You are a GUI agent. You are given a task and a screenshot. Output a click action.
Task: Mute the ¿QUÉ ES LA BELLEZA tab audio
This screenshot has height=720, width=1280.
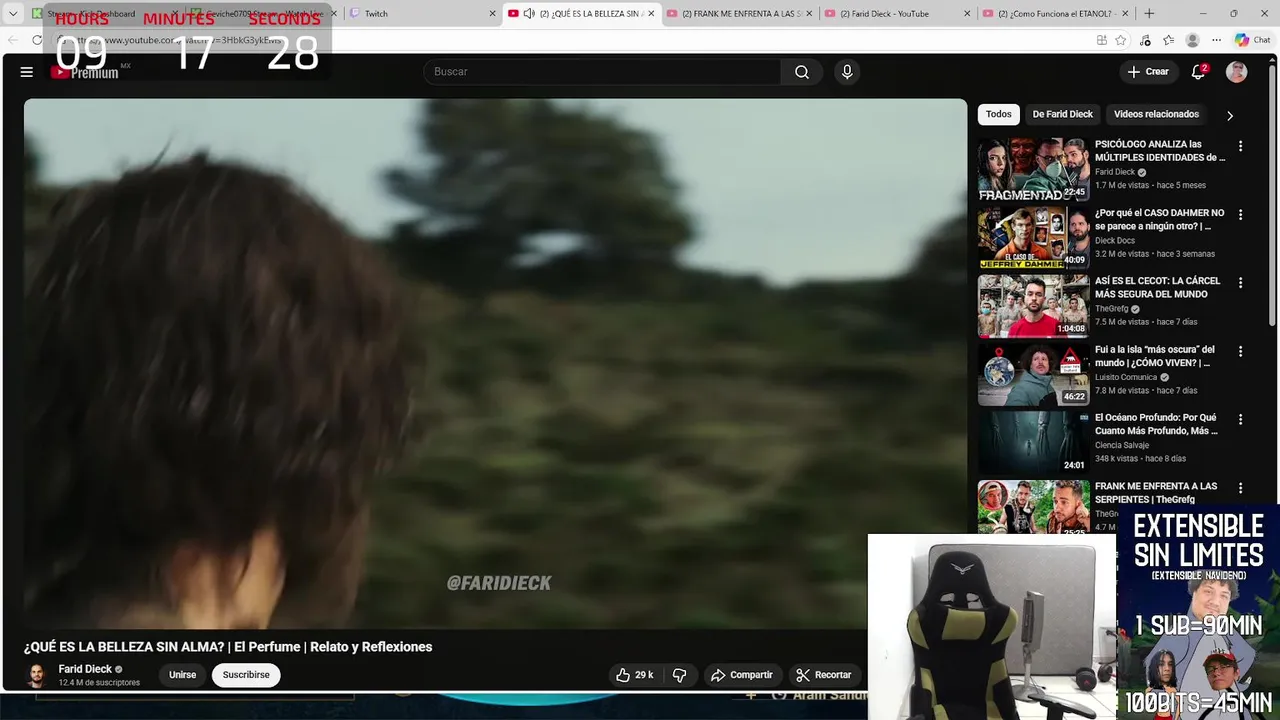pos(529,14)
